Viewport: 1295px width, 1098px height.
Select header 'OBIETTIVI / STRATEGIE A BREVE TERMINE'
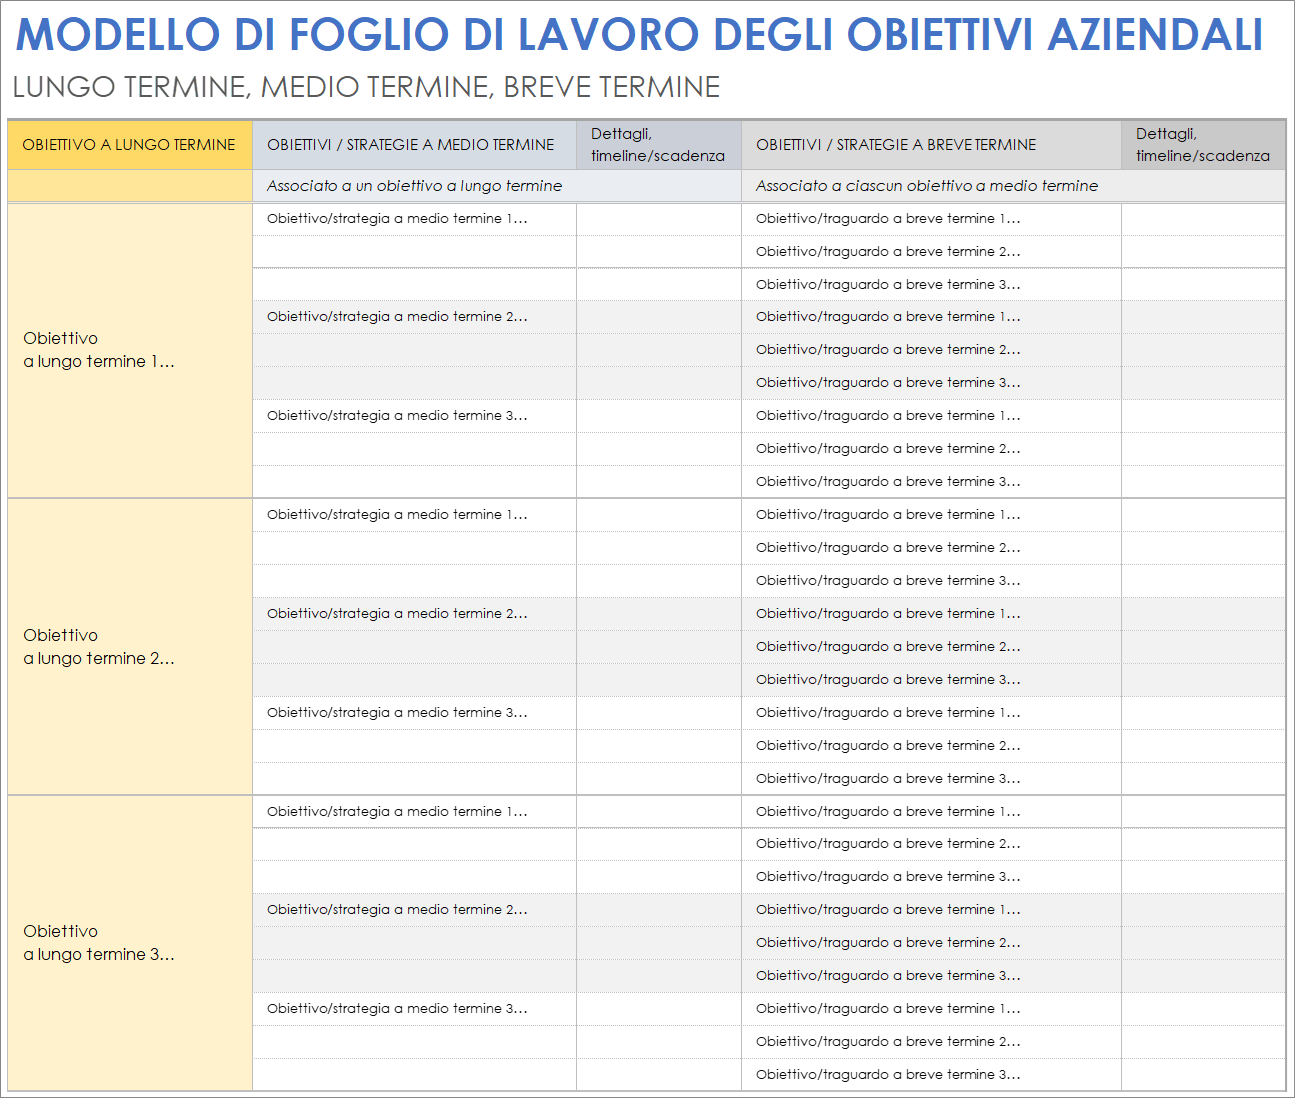coord(931,145)
